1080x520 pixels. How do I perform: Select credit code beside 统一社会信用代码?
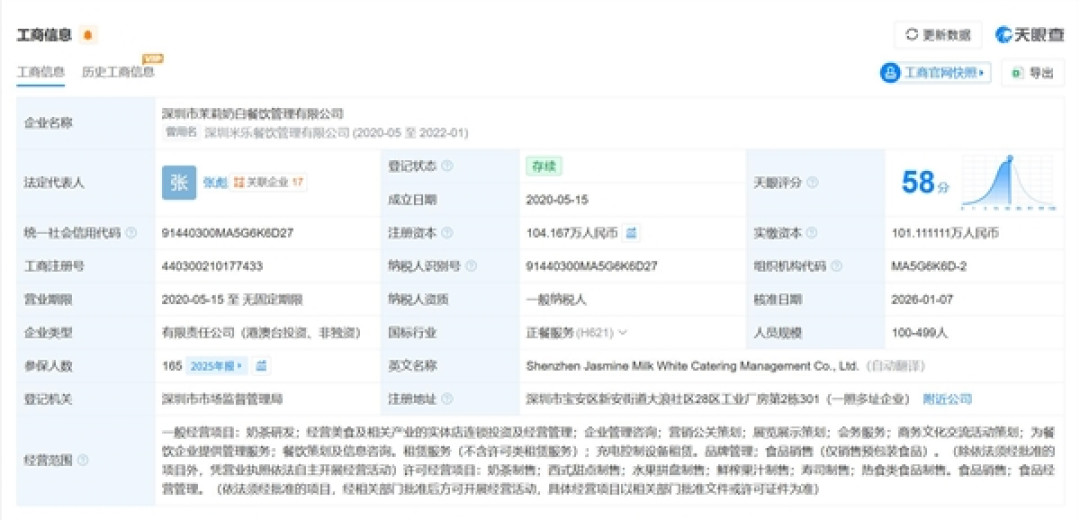[228, 233]
